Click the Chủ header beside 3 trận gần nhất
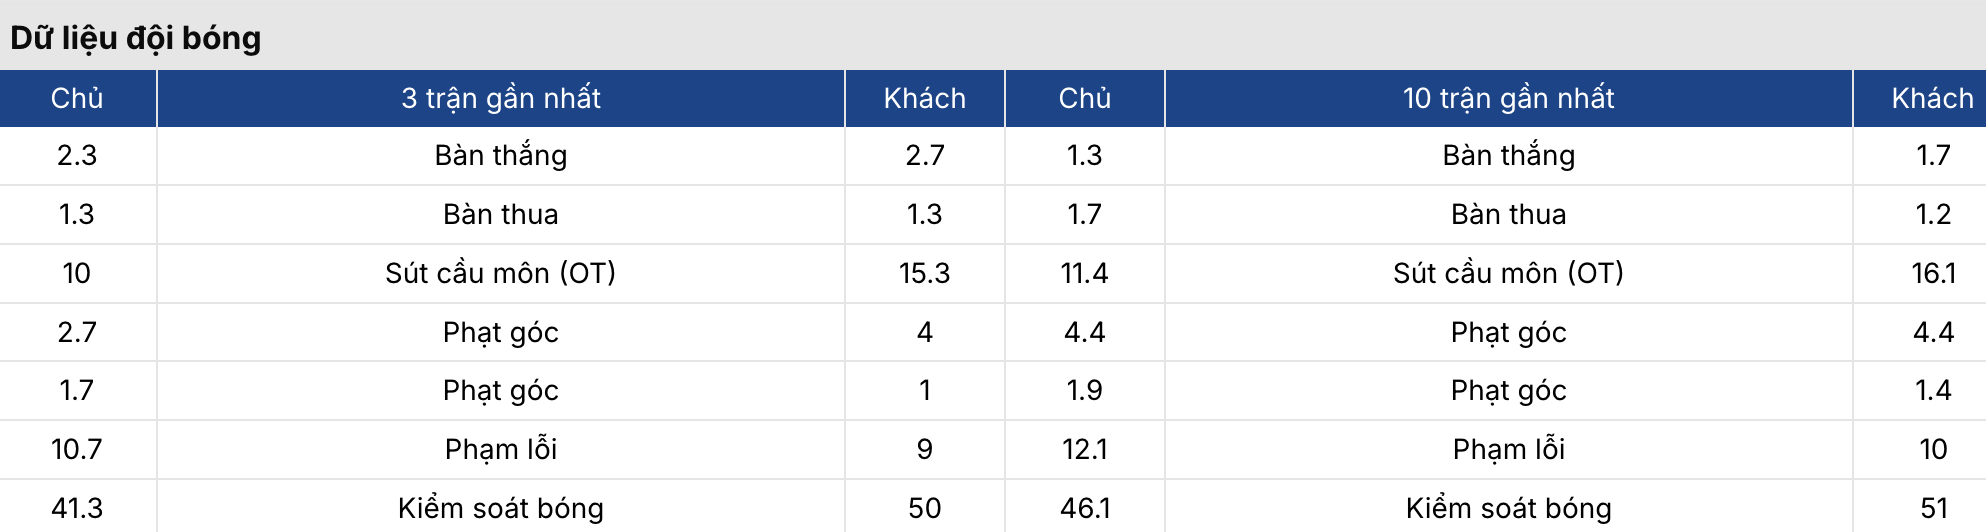Screen dimensions: 1986x532 (77, 98)
